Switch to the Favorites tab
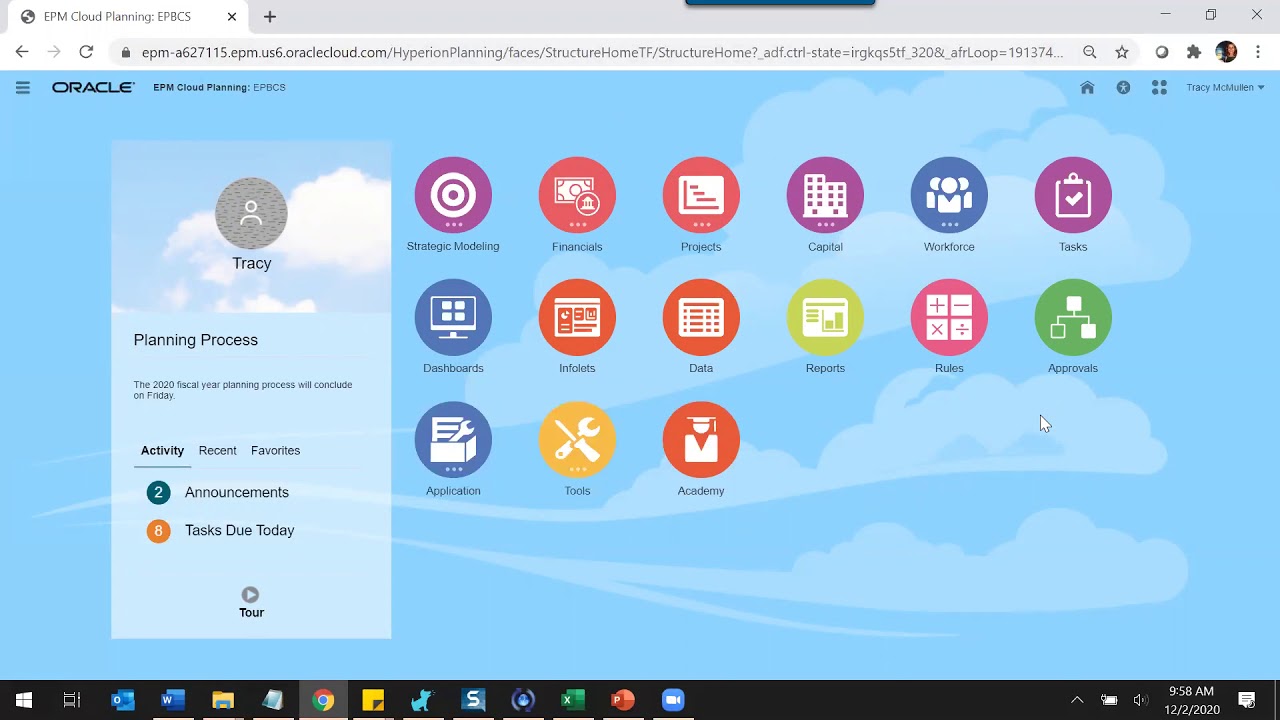 coord(275,451)
